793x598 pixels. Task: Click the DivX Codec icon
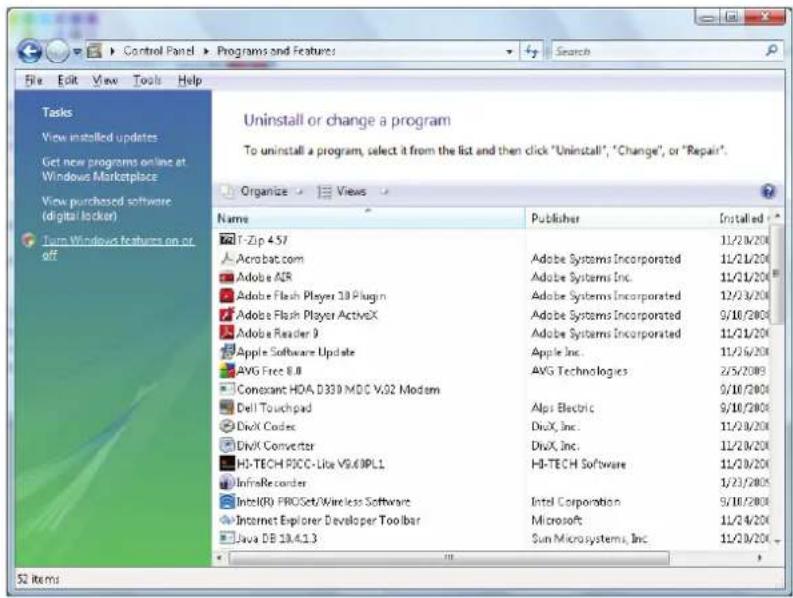227,426
